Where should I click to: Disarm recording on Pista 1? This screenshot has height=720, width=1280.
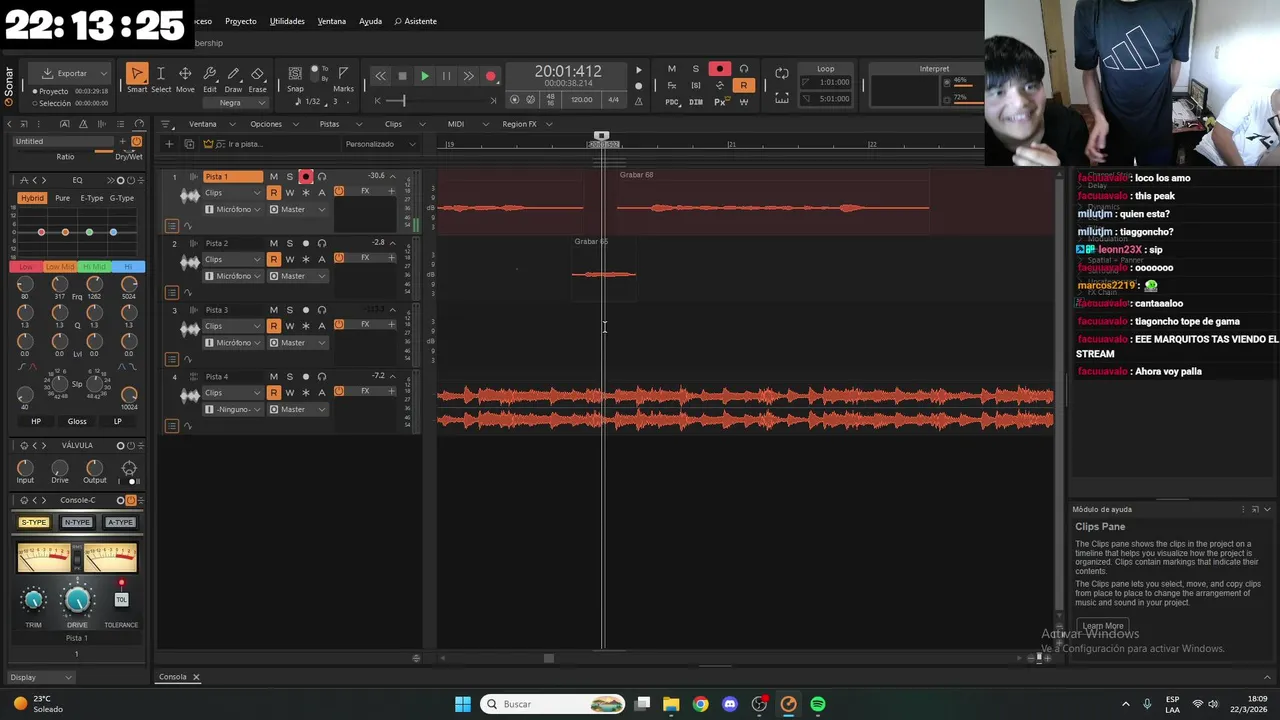coord(306,177)
